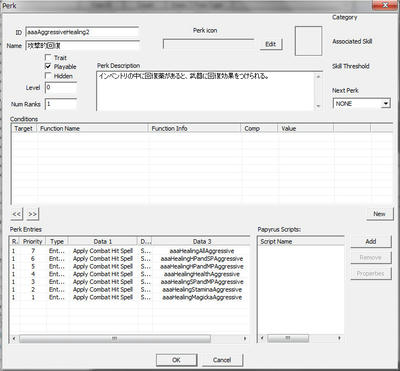400x371 pixels.
Task: Sort entries by Priority column header
Action: pyautogui.click(x=33, y=241)
